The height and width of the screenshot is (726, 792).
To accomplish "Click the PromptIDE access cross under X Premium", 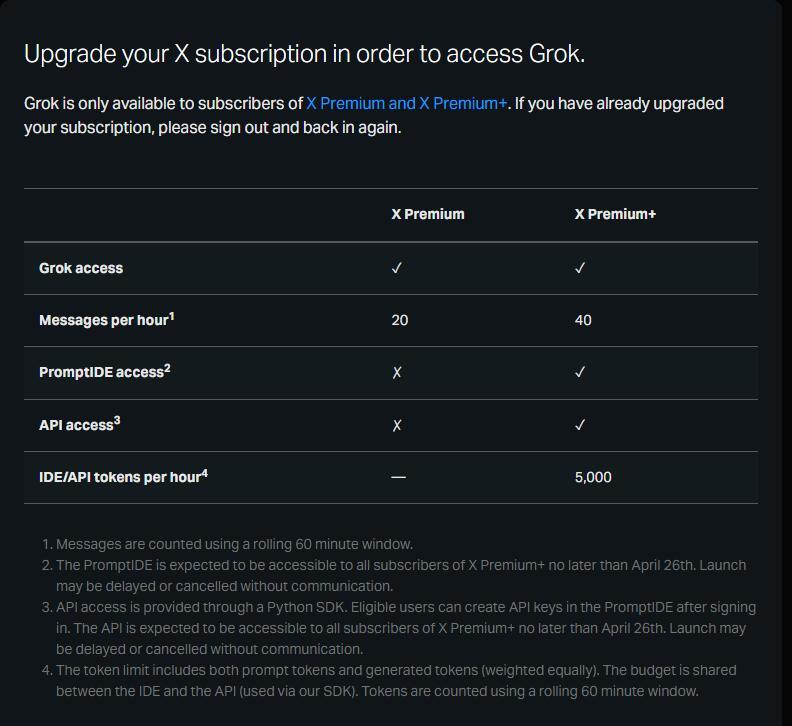I will [x=397, y=372].
